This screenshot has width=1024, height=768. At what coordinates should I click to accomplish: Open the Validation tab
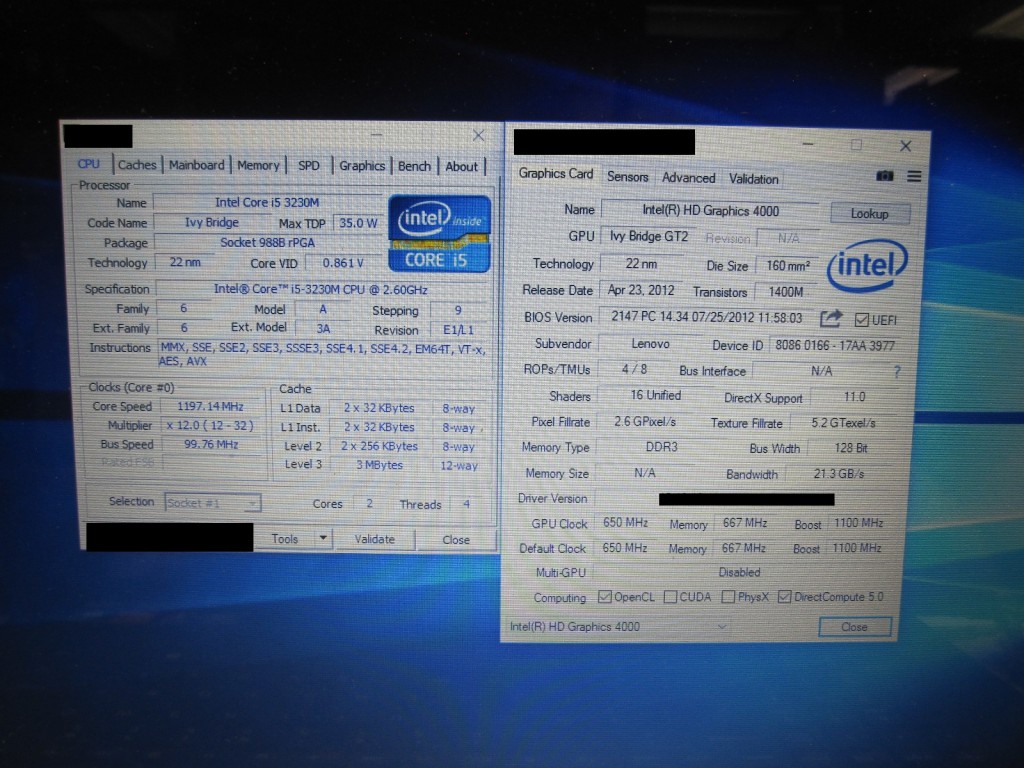point(754,179)
